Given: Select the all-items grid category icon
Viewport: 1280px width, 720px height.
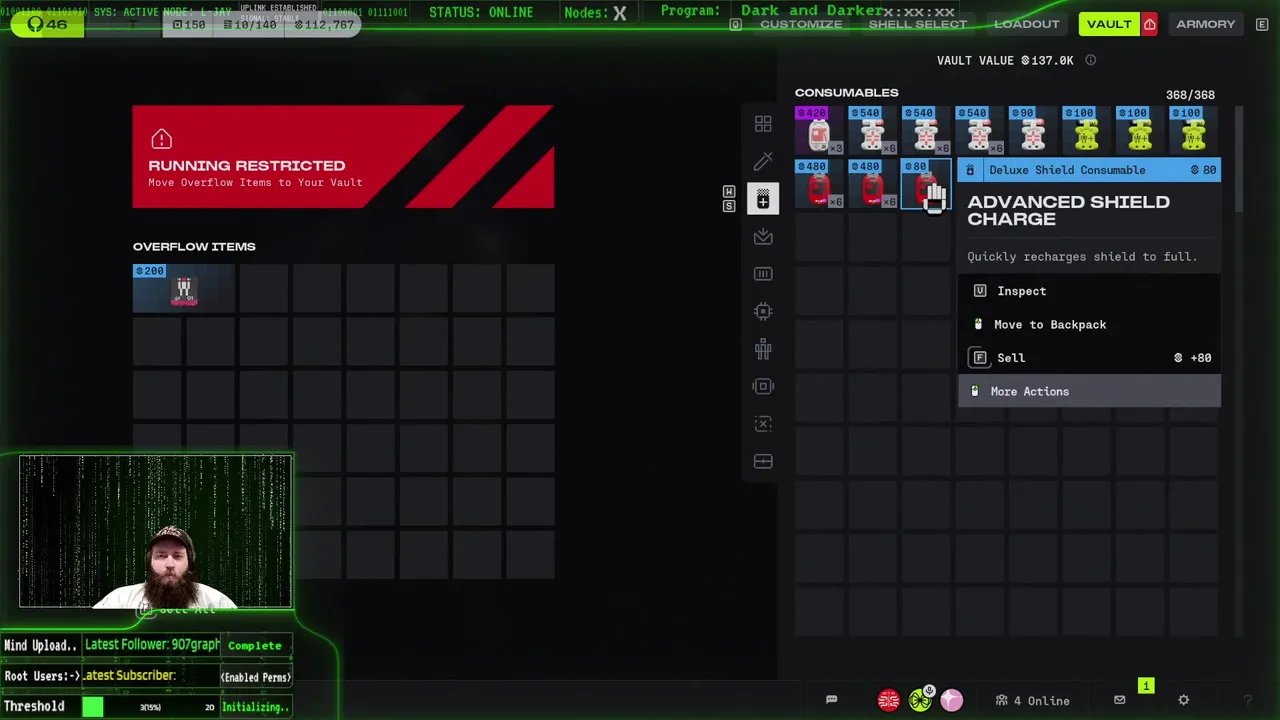Looking at the screenshot, I should pos(763,124).
